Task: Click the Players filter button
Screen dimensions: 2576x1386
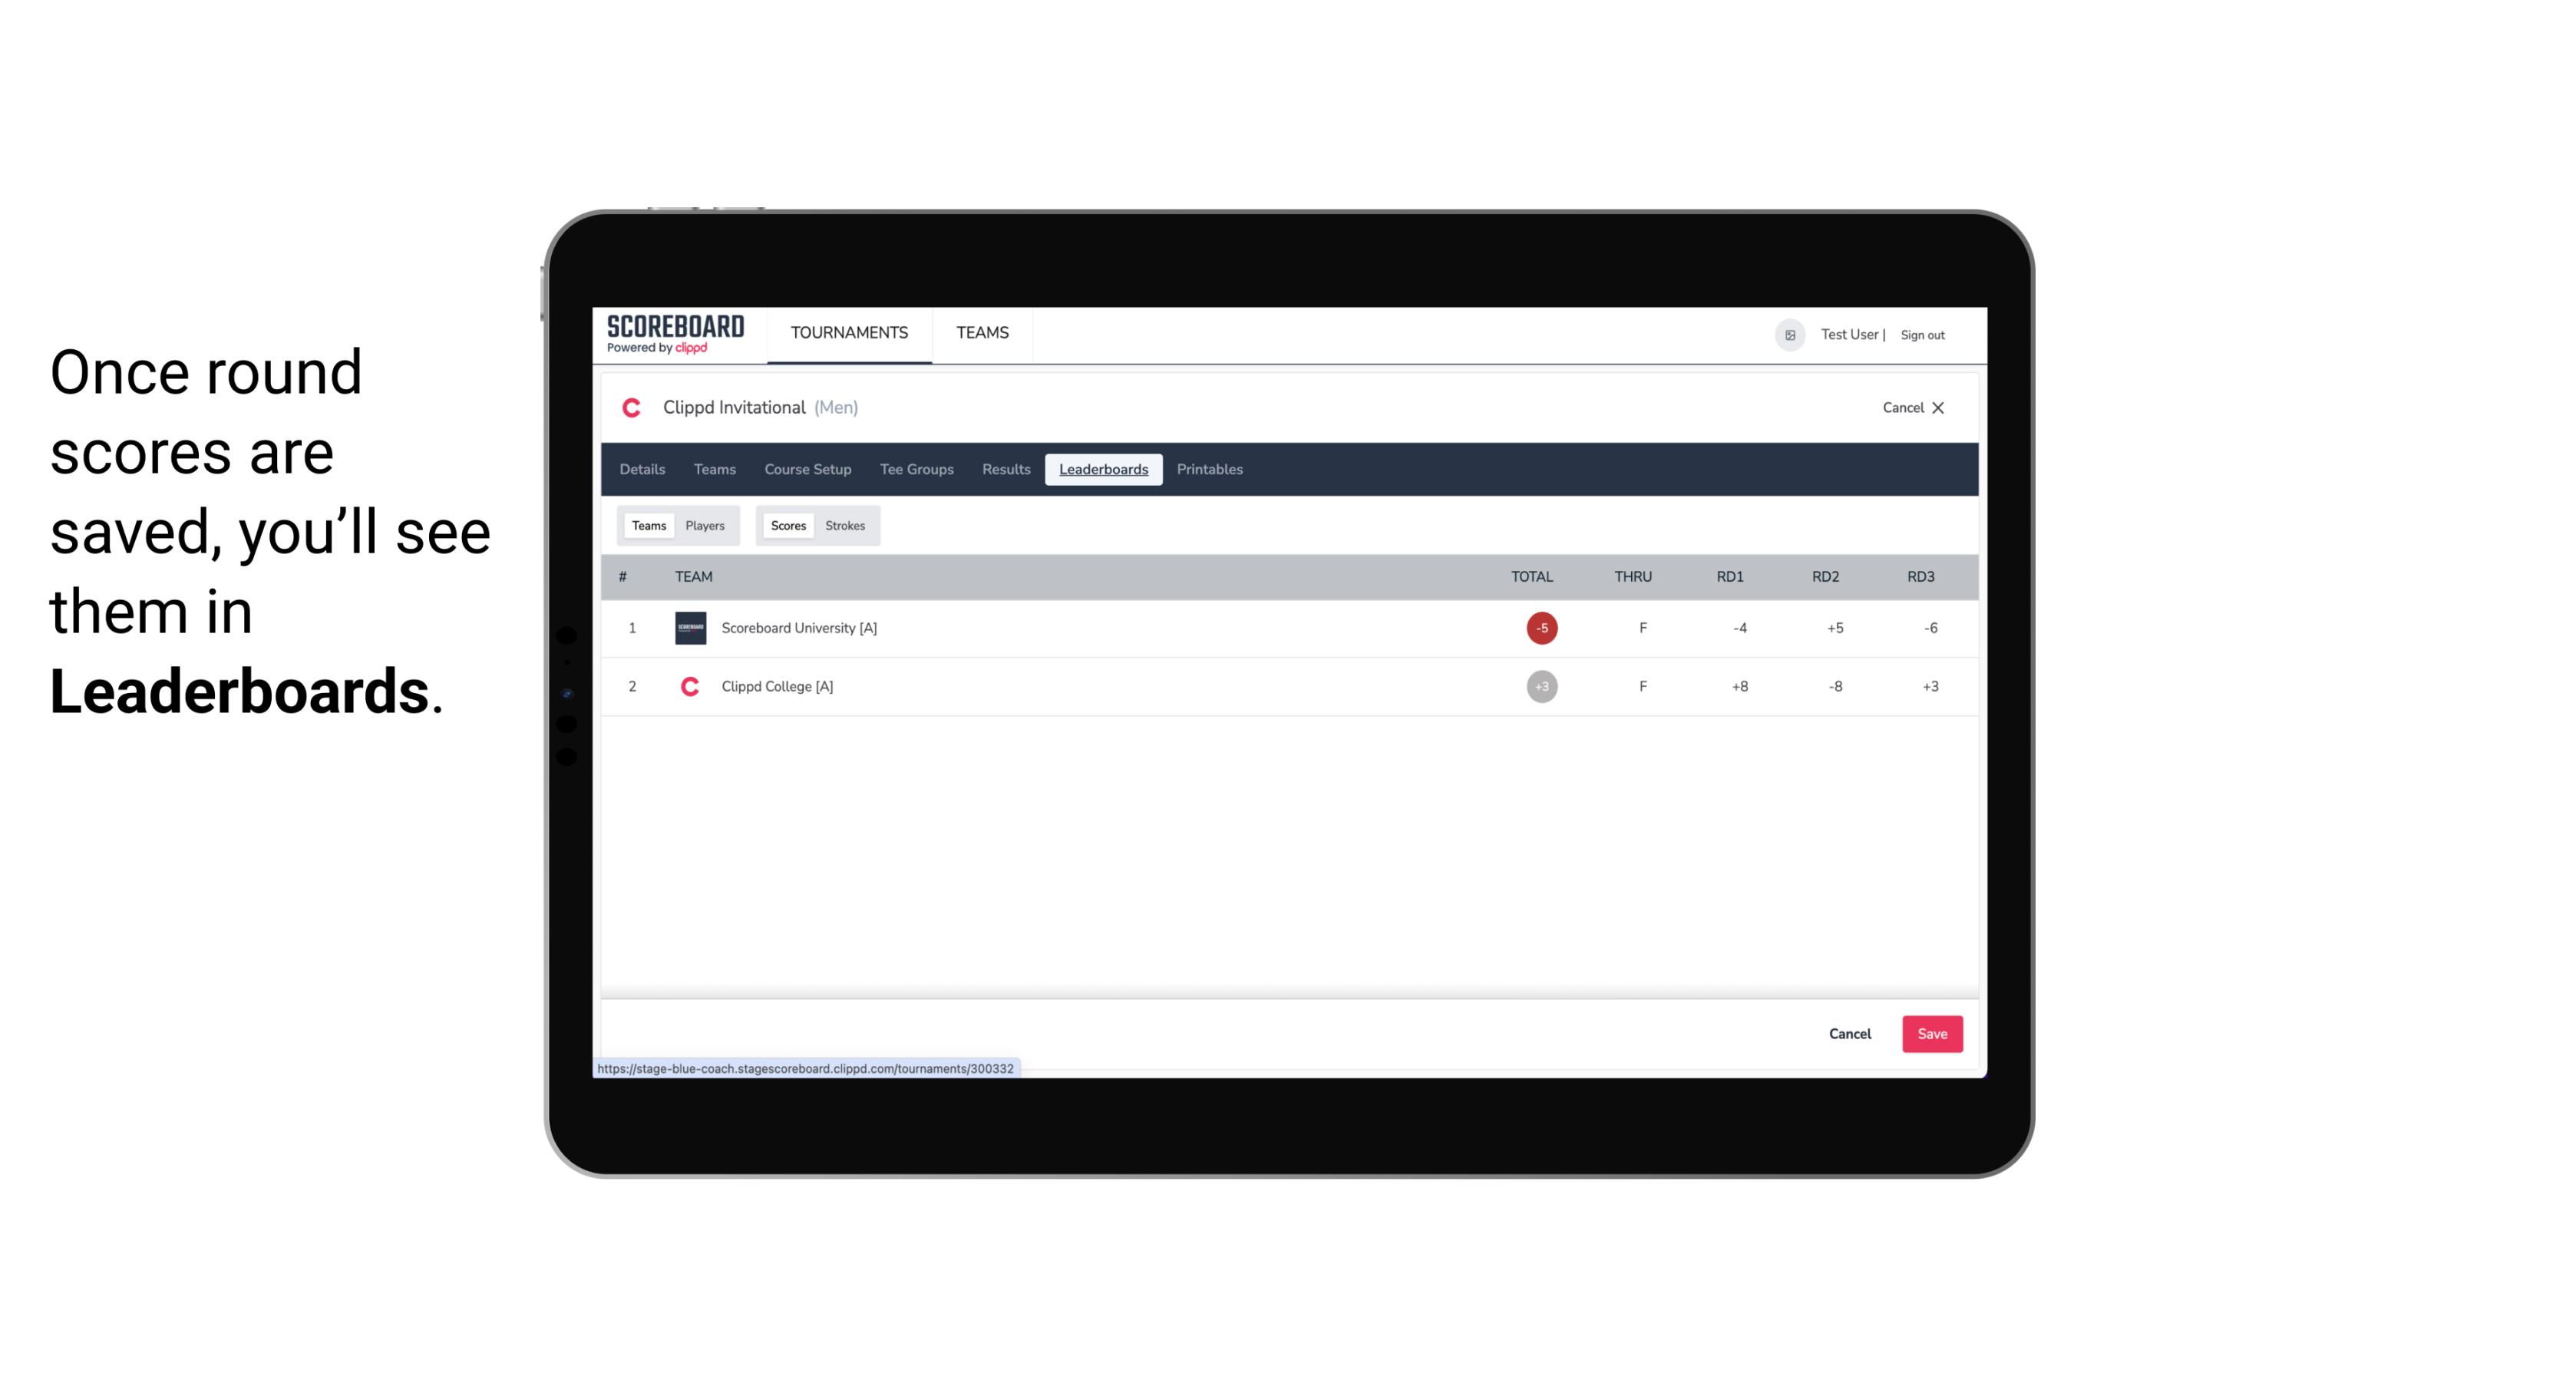Action: [705, 526]
